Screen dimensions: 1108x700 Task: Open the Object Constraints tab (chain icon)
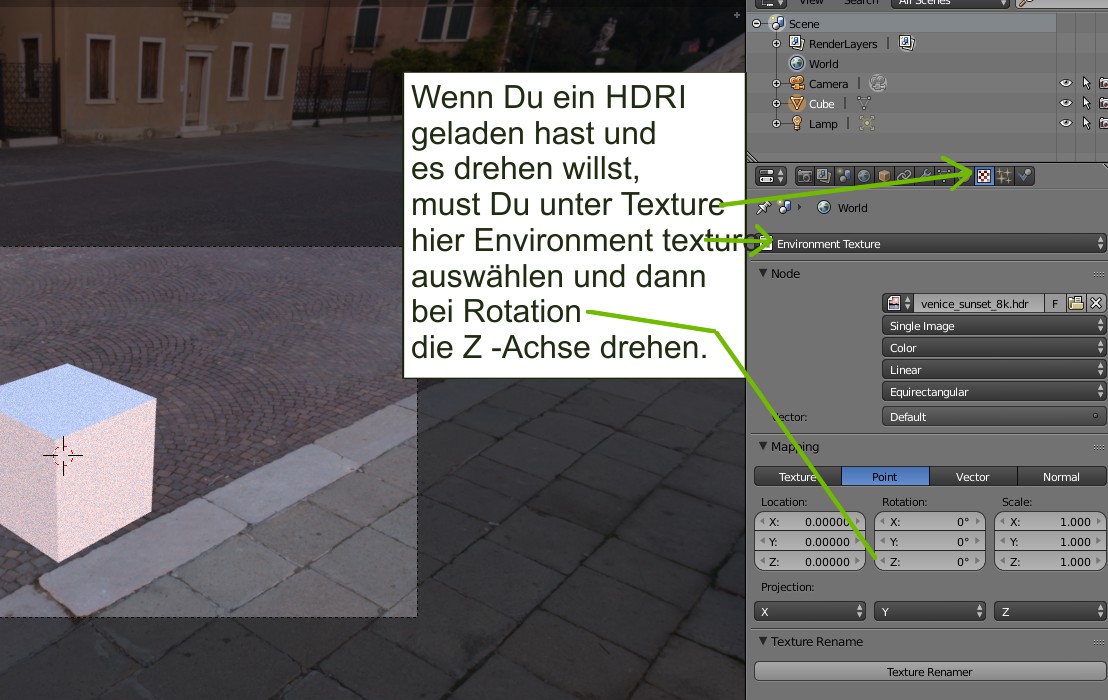click(904, 176)
